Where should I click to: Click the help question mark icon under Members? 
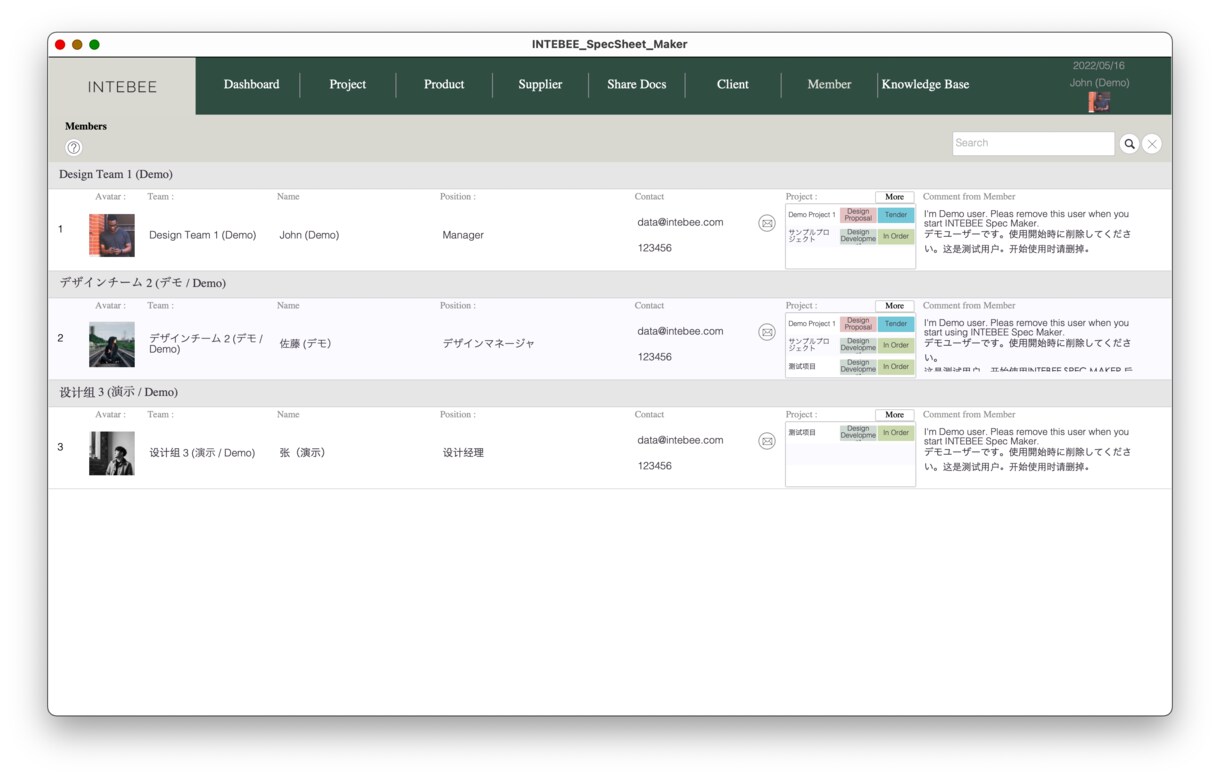pos(74,147)
